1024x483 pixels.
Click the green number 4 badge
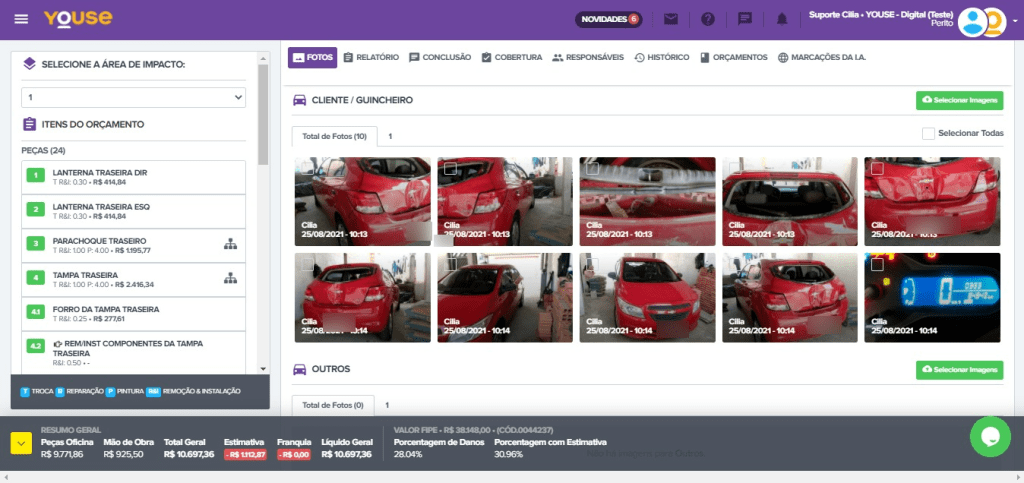pos(35,277)
